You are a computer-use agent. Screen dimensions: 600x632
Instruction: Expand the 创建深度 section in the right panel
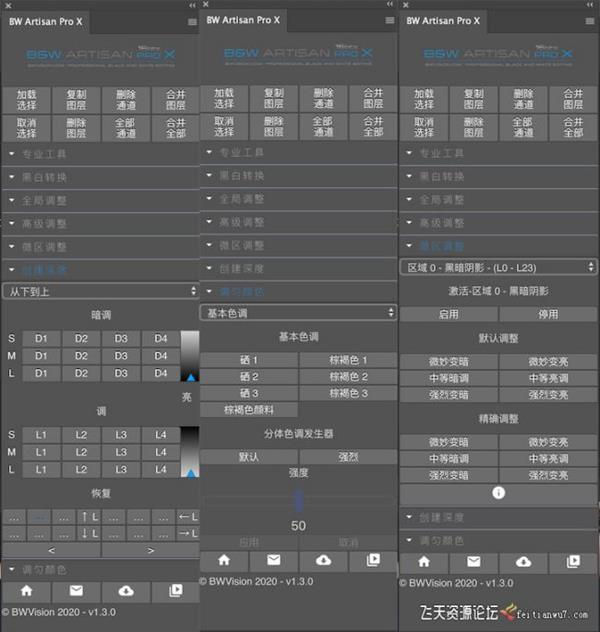coord(498,518)
